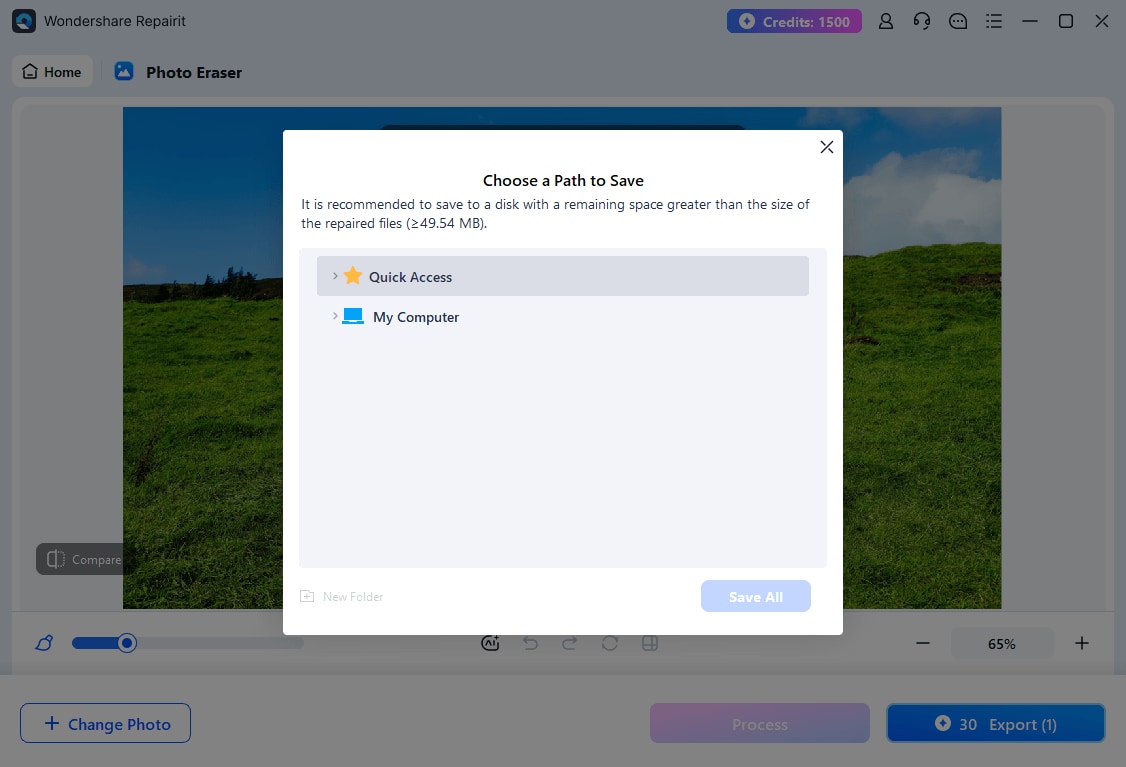Click the Save All button

(755, 596)
